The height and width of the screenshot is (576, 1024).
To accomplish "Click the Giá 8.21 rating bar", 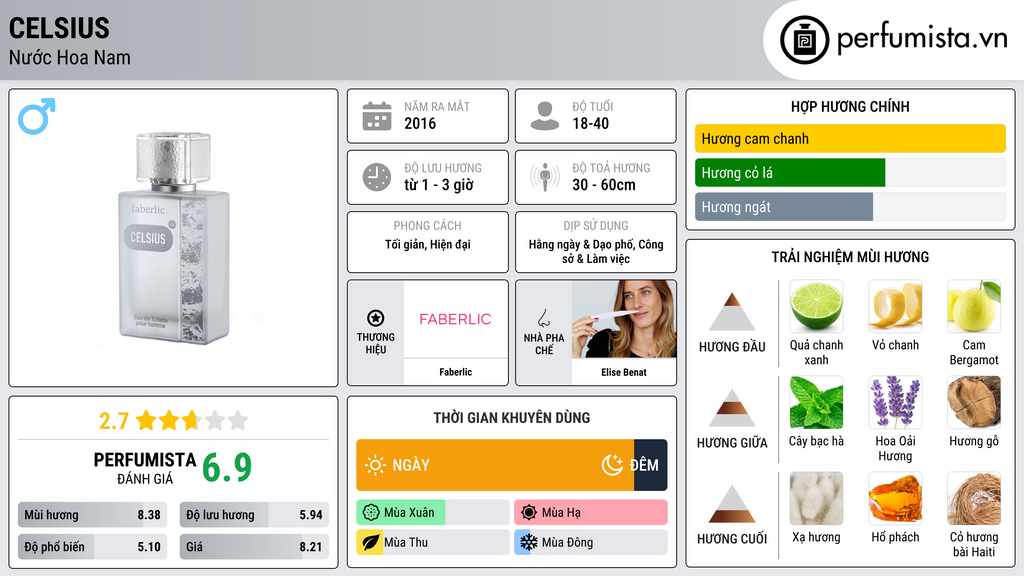I will tap(254, 547).
